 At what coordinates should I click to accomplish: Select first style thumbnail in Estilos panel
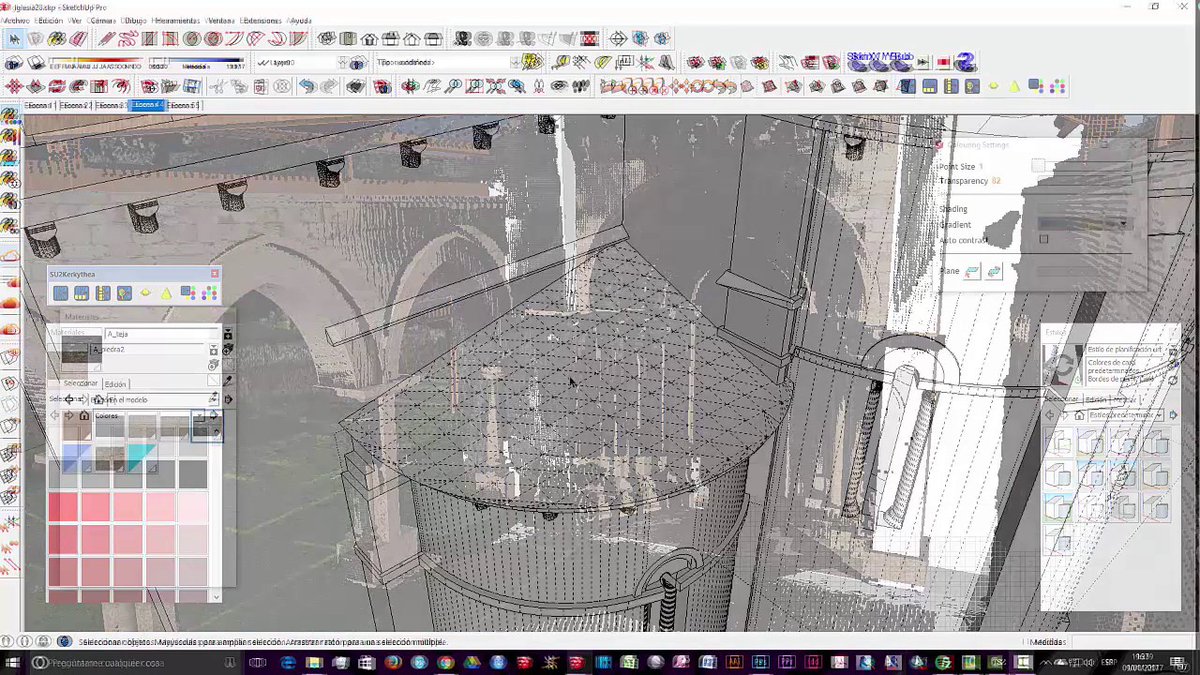1061,441
